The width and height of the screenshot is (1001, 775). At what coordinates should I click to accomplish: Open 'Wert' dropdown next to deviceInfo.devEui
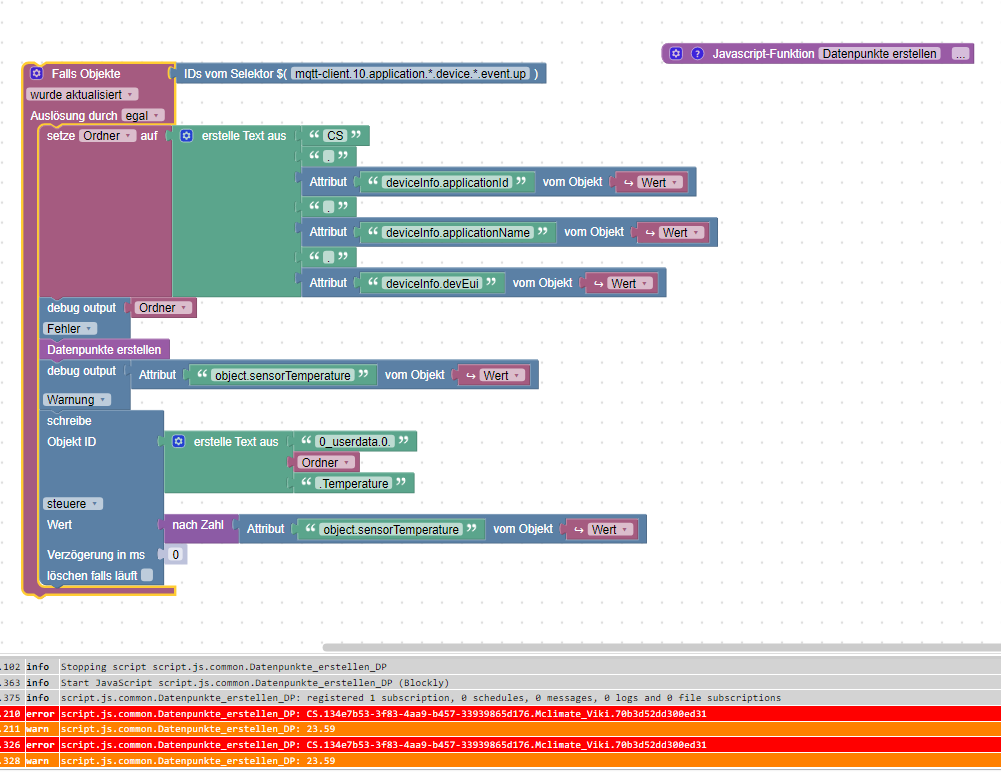630,283
